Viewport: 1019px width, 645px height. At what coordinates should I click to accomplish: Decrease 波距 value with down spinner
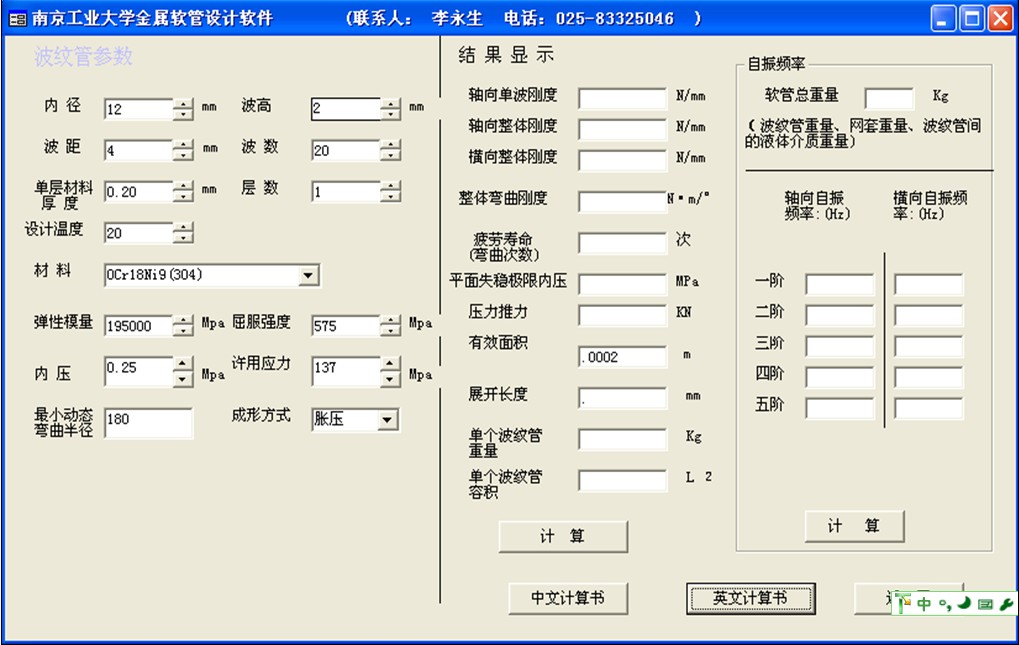tap(184, 157)
